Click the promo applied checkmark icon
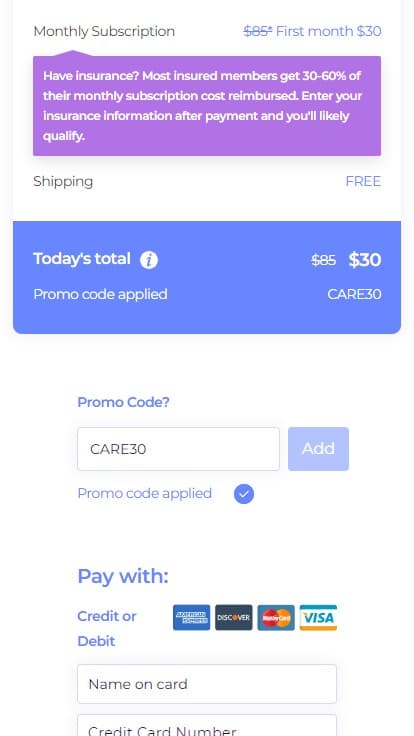Screen dimensions: 414x736 (244, 494)
